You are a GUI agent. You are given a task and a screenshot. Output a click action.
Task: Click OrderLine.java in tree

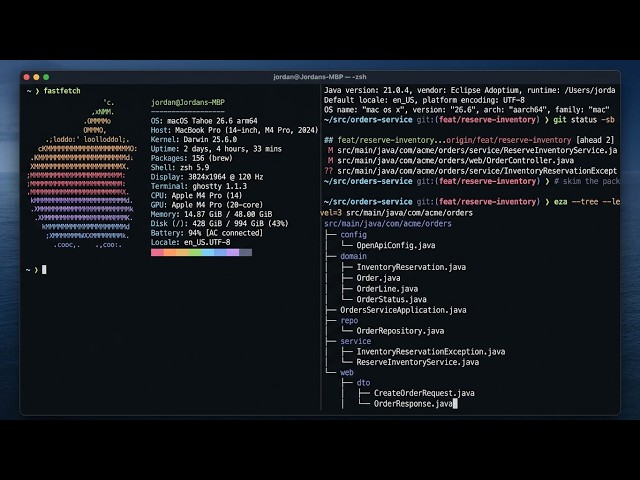tap(387, 289)
